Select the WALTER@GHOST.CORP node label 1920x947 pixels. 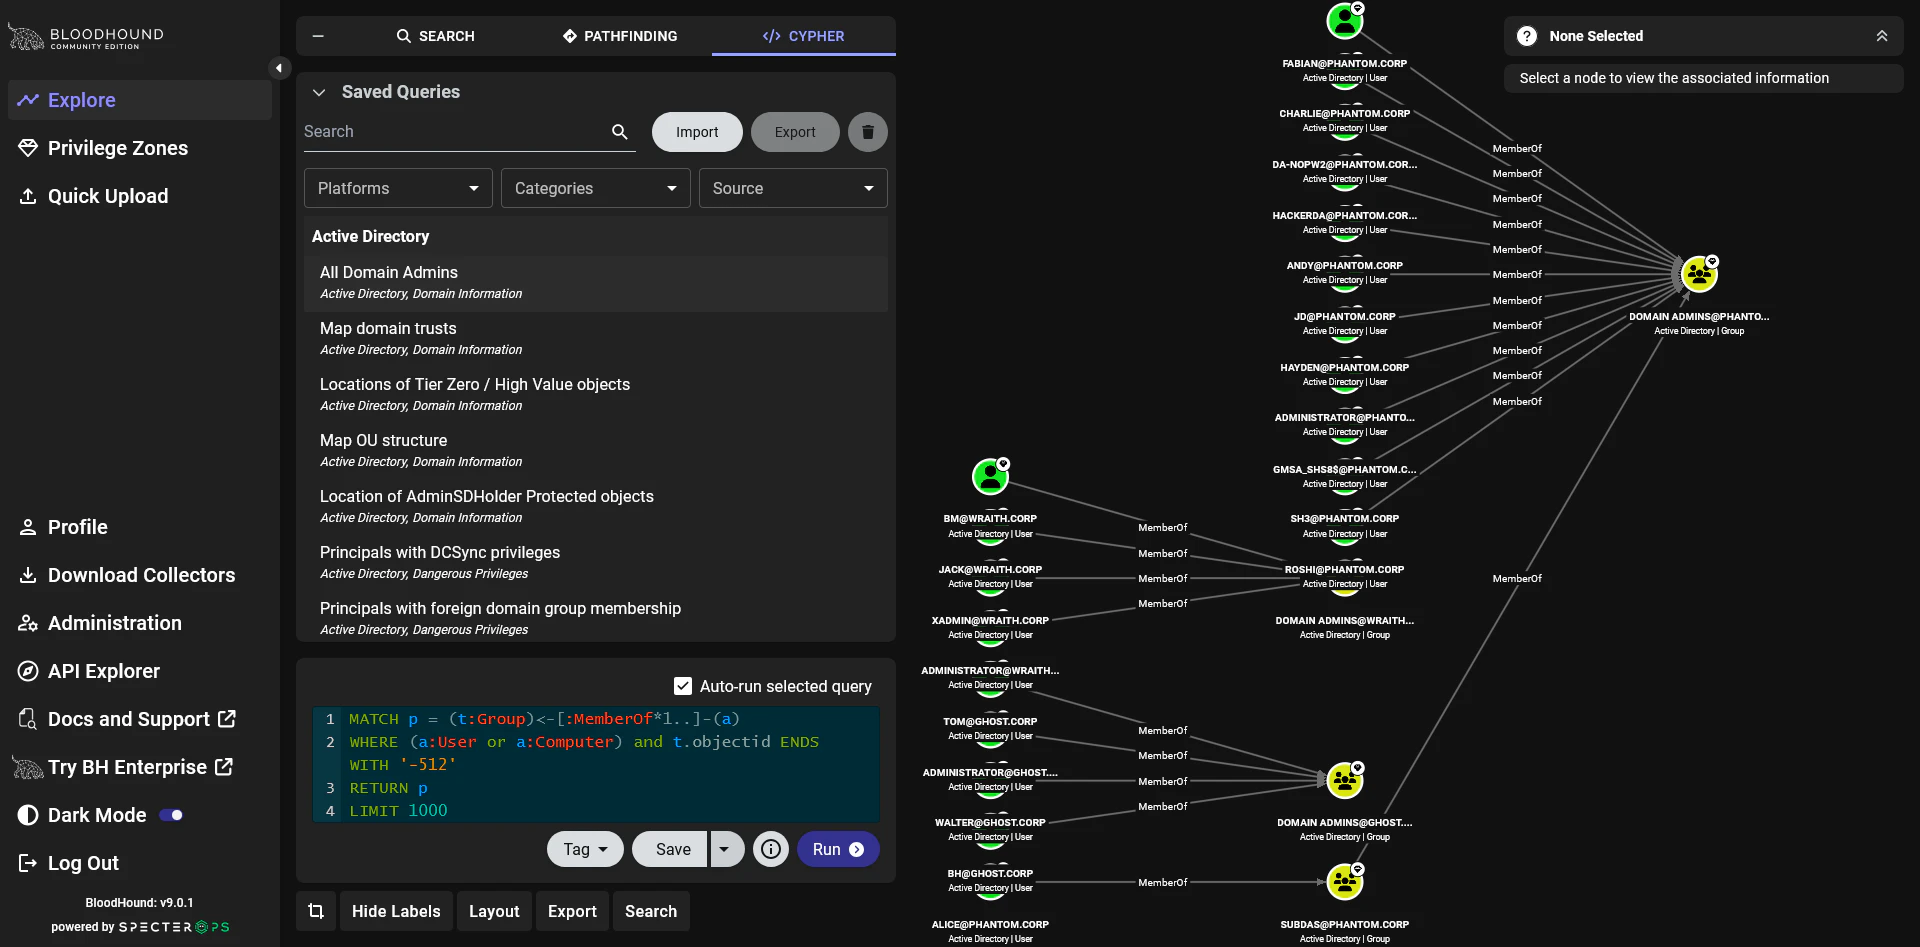(990, 823)
